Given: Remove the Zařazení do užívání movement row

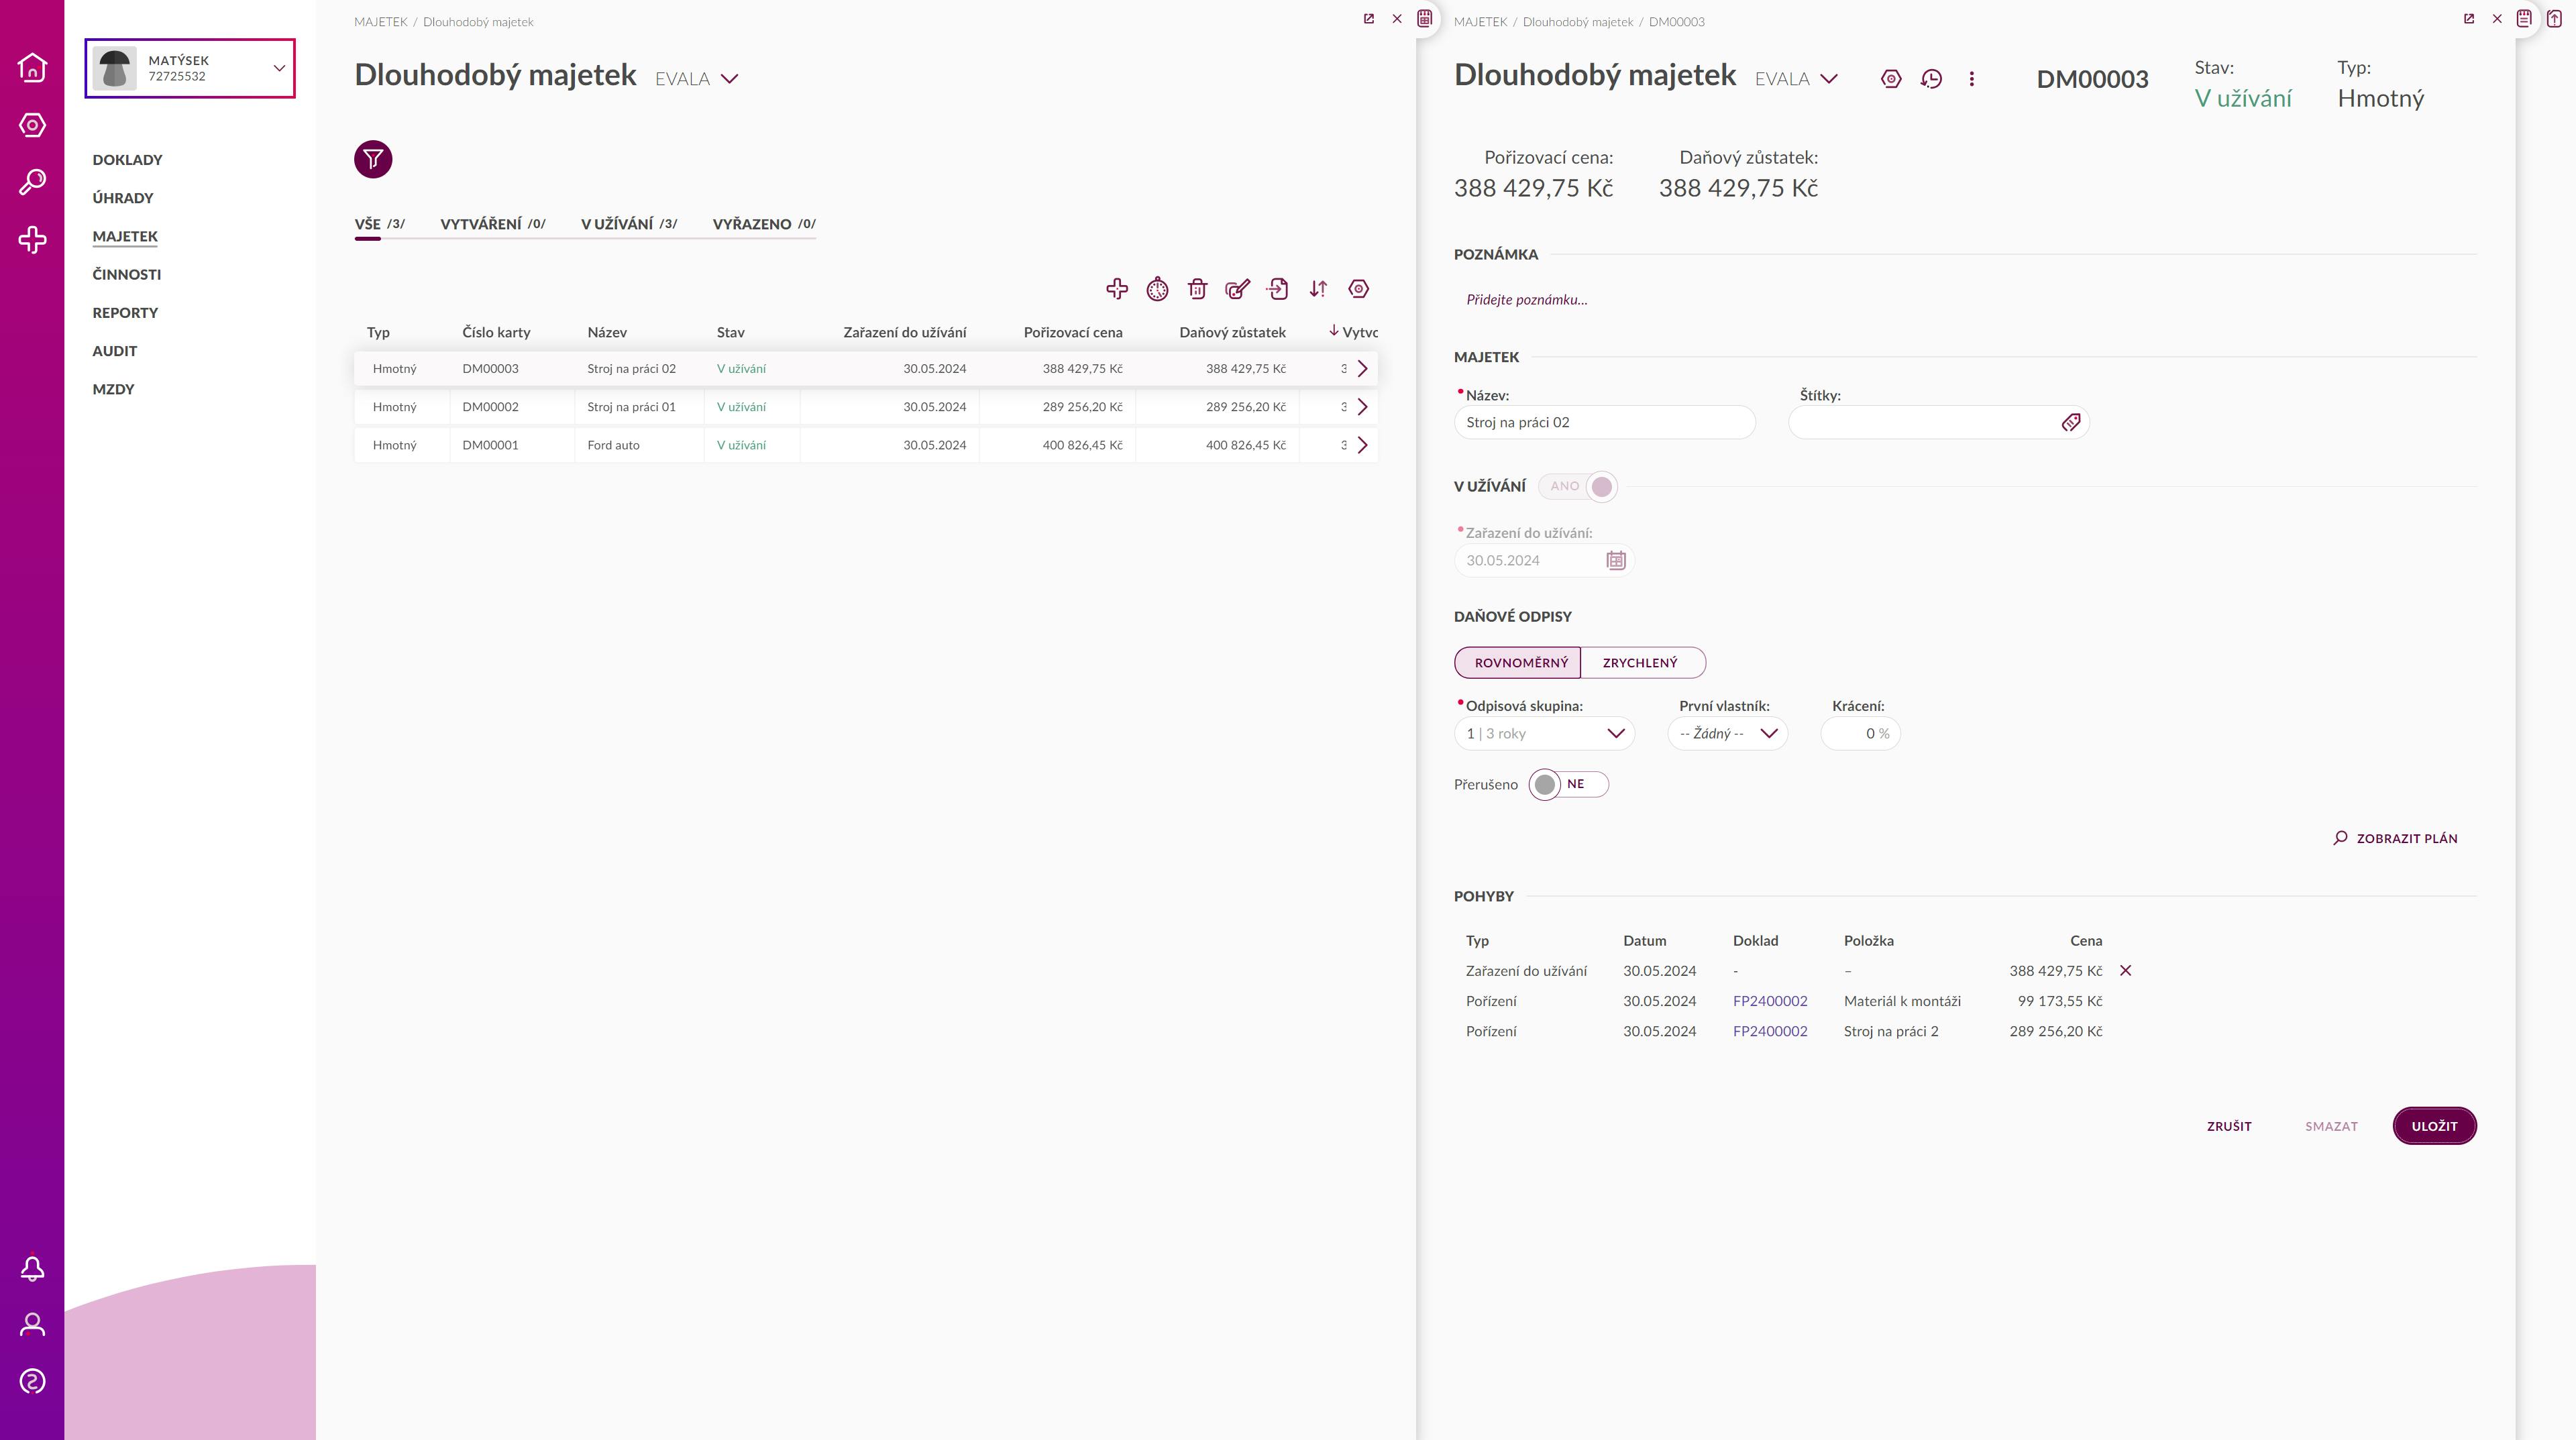Looking at the screenshot, I should click(x=2126, y=971).
